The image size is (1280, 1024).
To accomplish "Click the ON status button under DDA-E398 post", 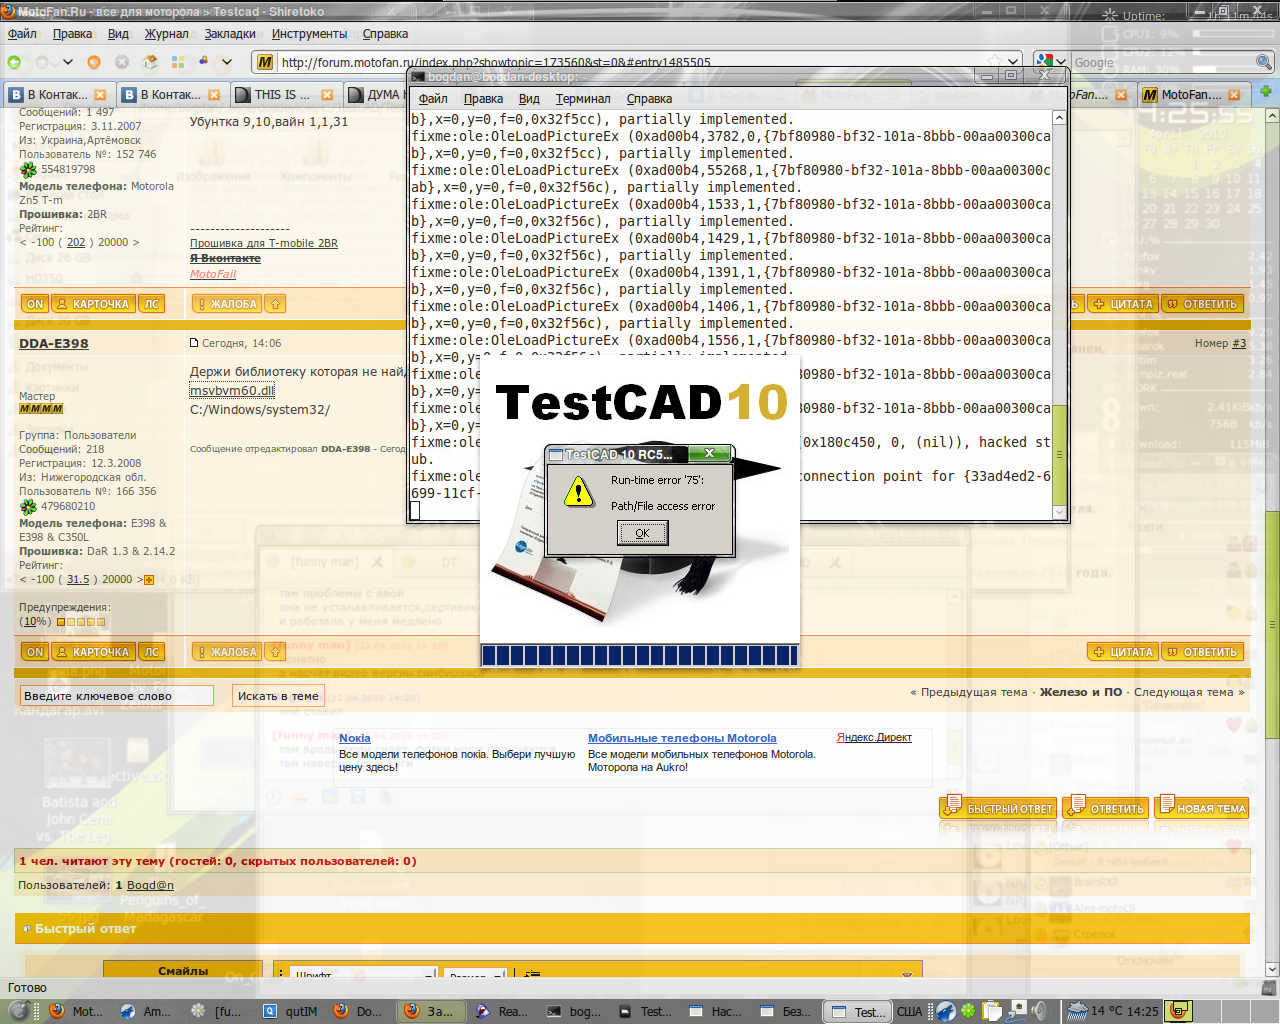I will (35, 652).
